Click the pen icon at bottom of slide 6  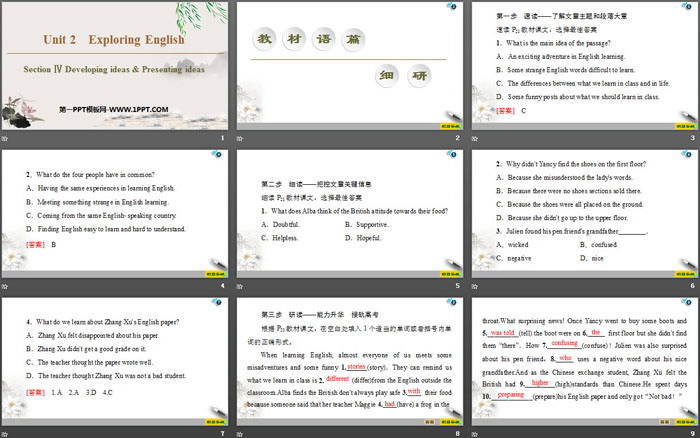coord(688,264)
